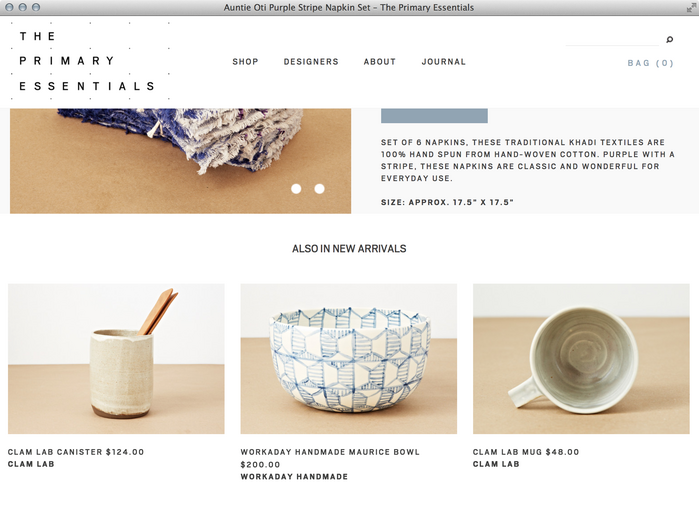Open the Designers menu
The height and width of the screenshot is (518, 699).
tap(311, 62)
